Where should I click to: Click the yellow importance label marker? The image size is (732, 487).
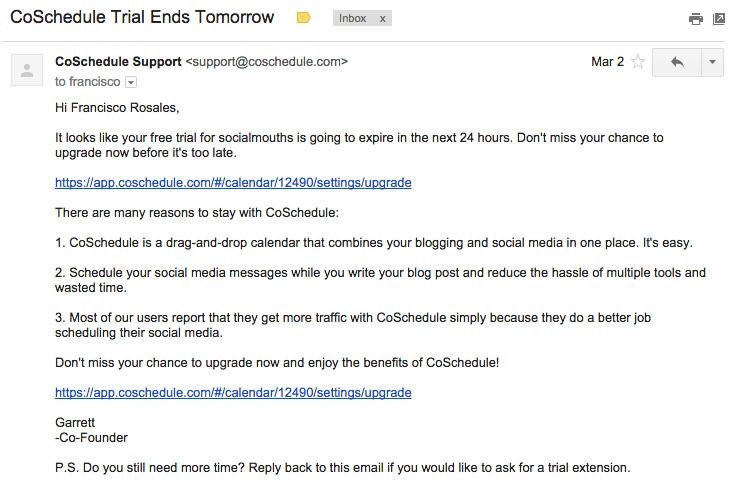pos(304,18)
